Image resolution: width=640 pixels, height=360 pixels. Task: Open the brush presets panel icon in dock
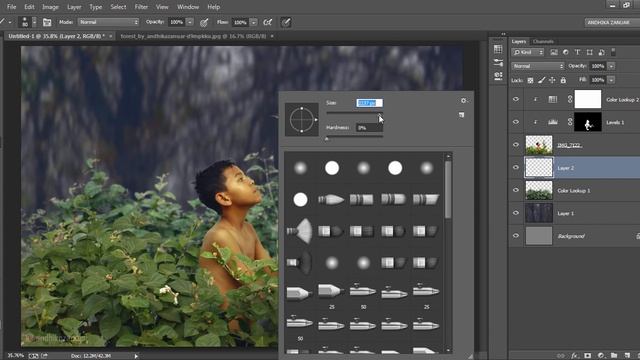click(x=498, y=62)
